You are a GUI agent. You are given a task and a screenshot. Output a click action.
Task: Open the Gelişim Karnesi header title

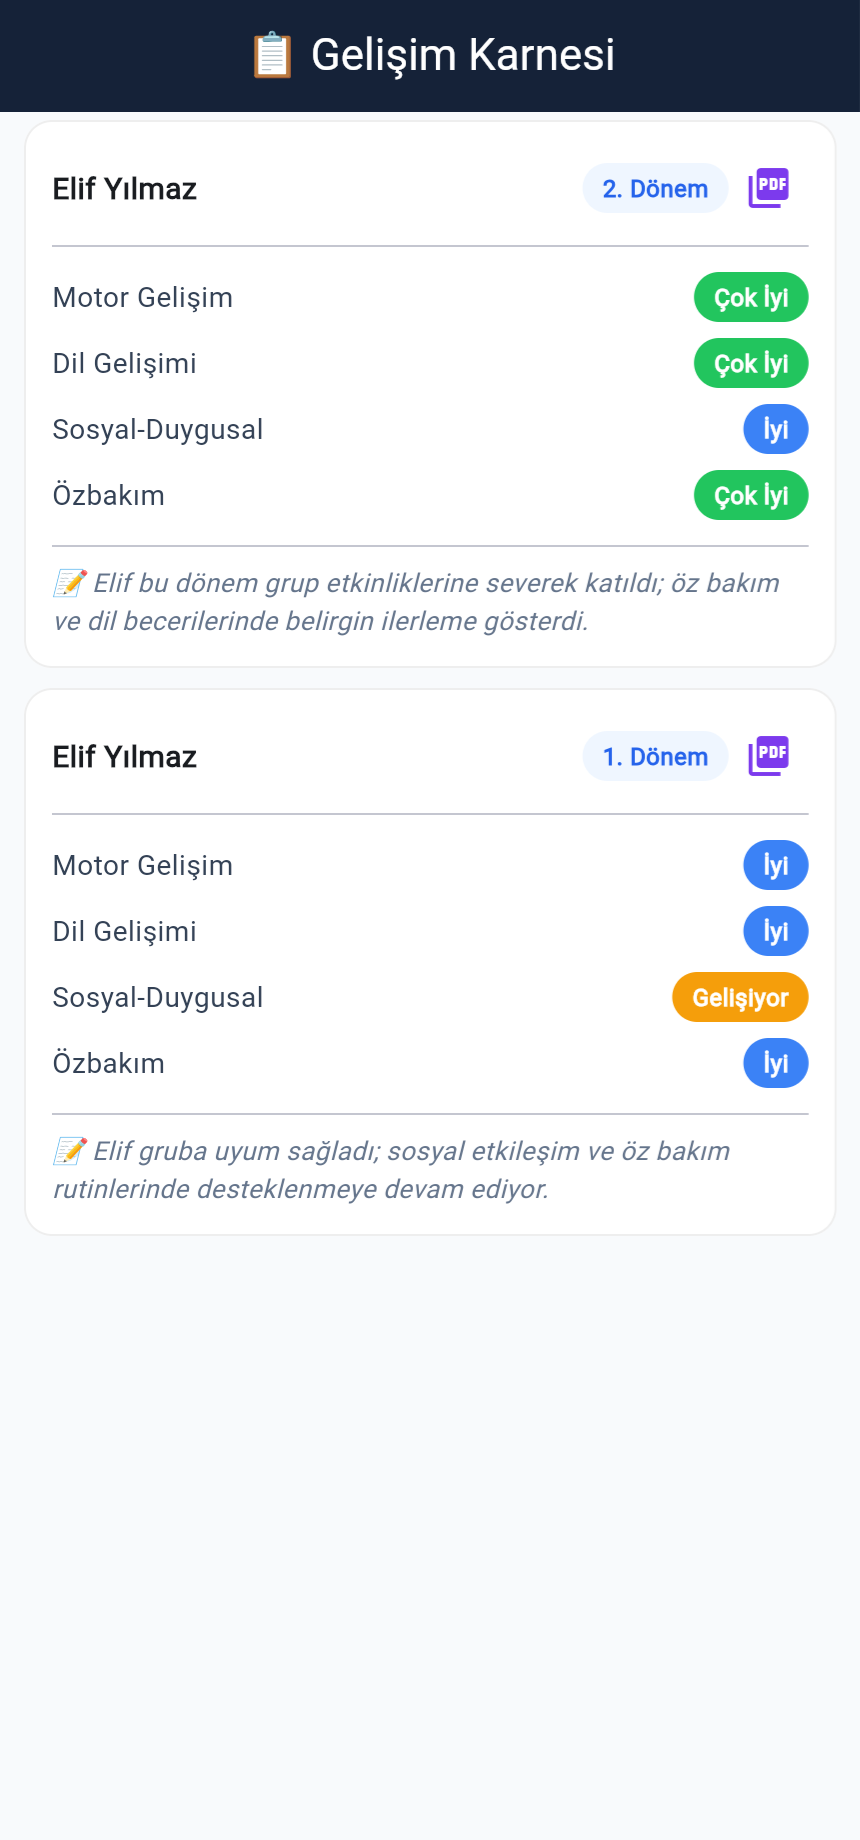pos(463,55)
